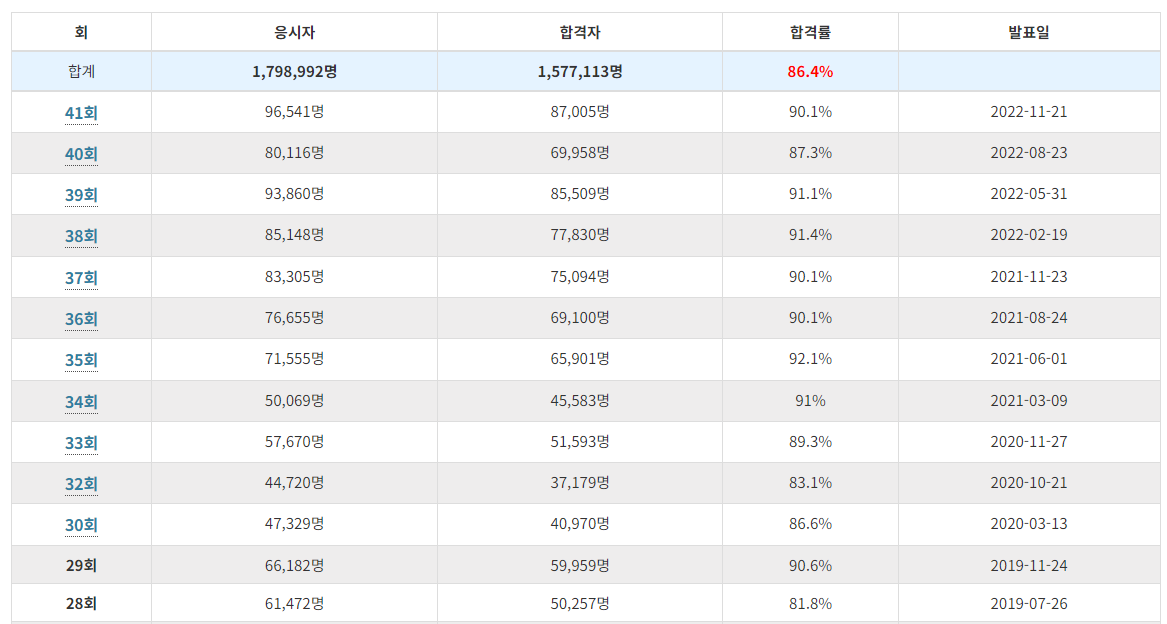Open the 40회 exam results link
Viewport: 1167px width, 624px height.
click(81, 153)
